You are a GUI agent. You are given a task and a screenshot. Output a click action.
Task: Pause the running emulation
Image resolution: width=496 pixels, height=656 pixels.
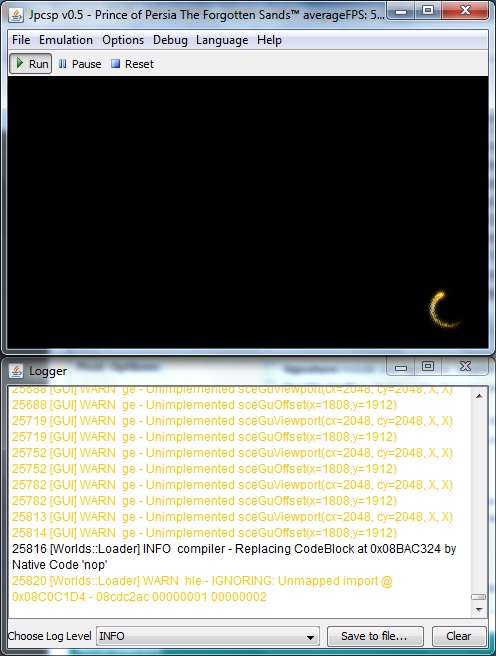pos(79,64)
